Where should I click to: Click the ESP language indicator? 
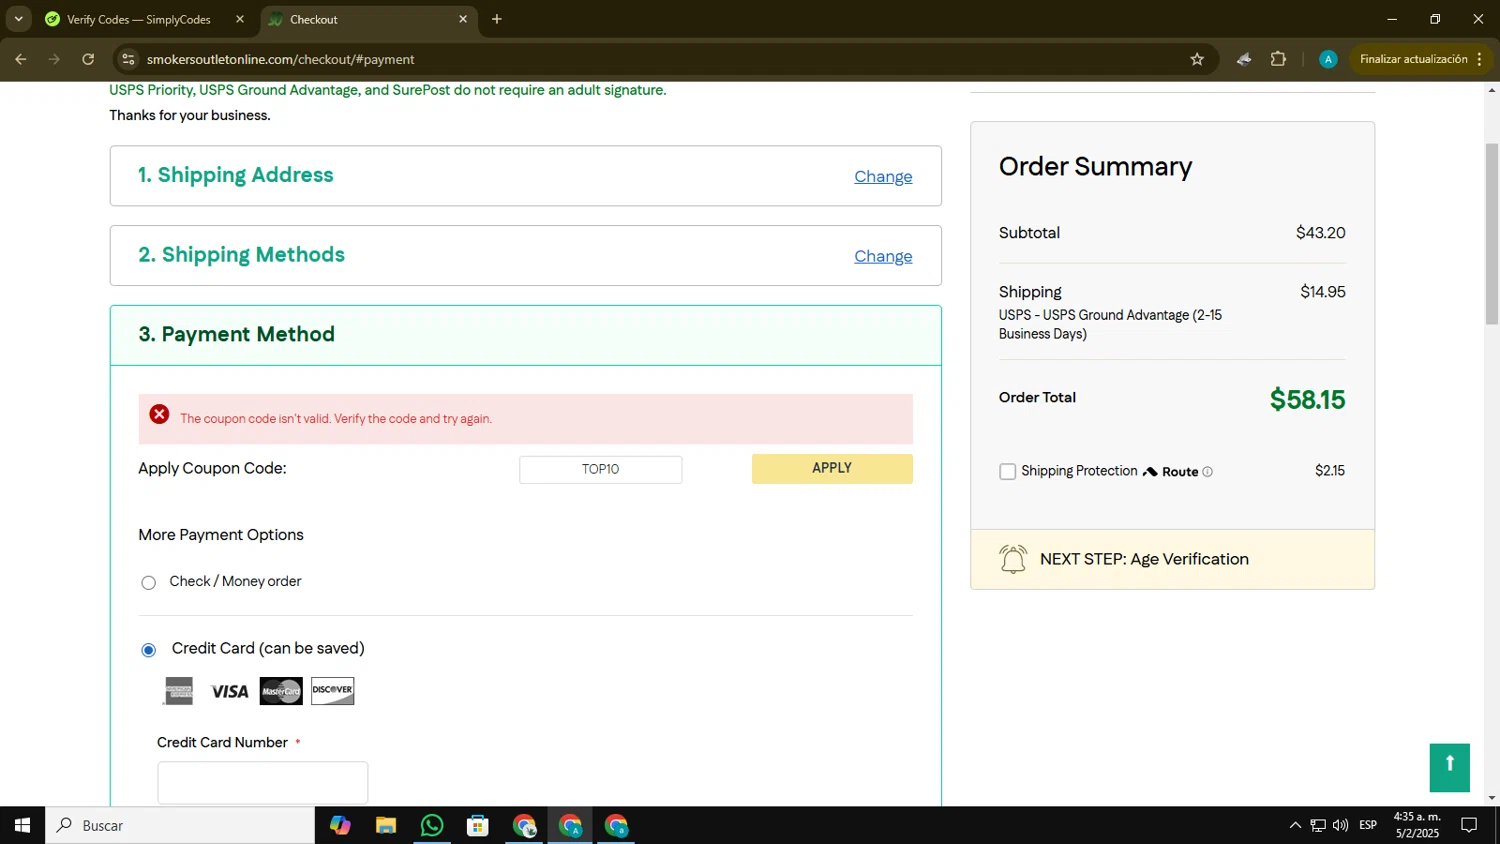click(1368, 825)
